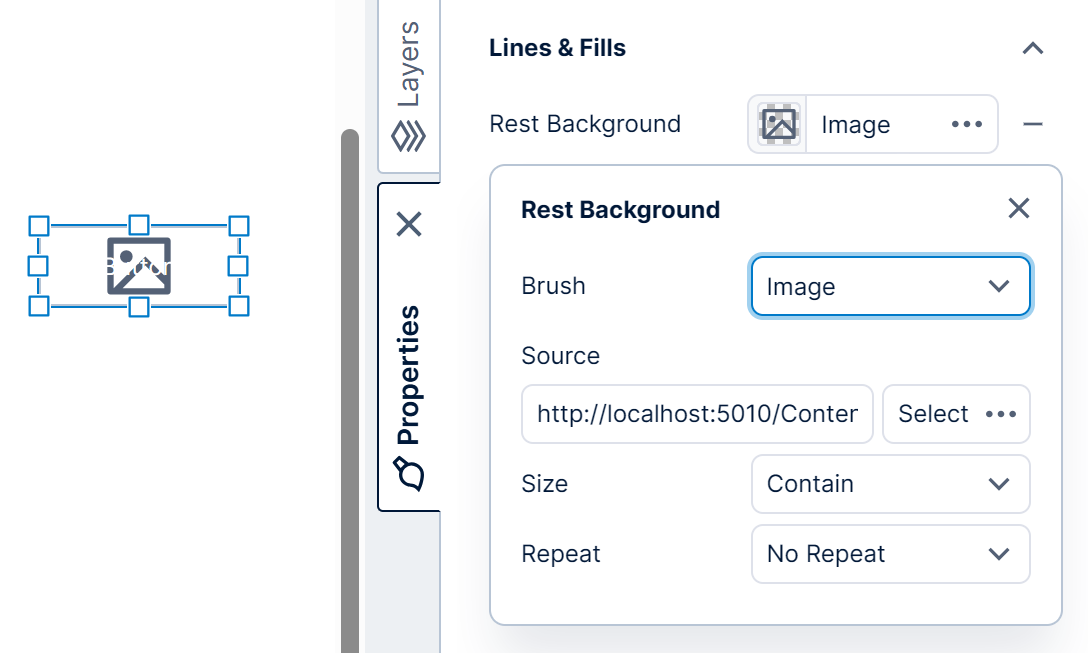The height and width of the screenshot is (653, 1088).
Task: Click the Select button for image source
Action: click(x=932, y=414)
